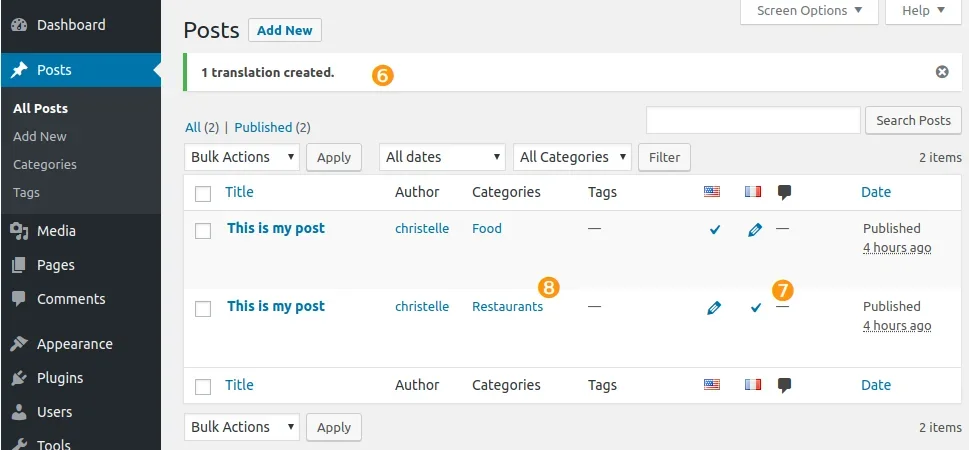The height and width of the screenshot is (450, 969).
Task: Go to Plugins in the sidebar menu
Action: coord(60,378)
